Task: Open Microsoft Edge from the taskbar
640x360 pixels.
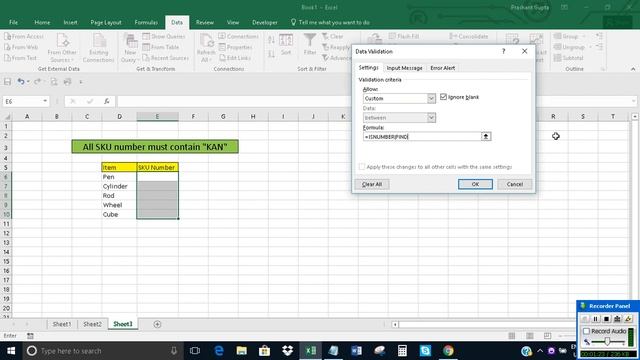Action: pos(219,351)
